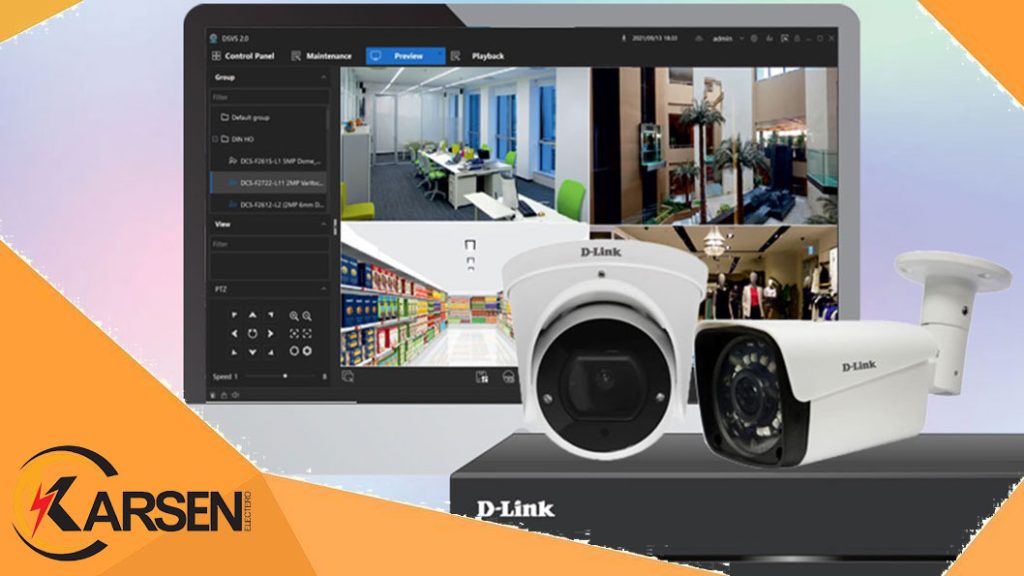1024x576 pixels.
Task: Adjust the PTZ Speed slider
Action: tap(285, 376)
